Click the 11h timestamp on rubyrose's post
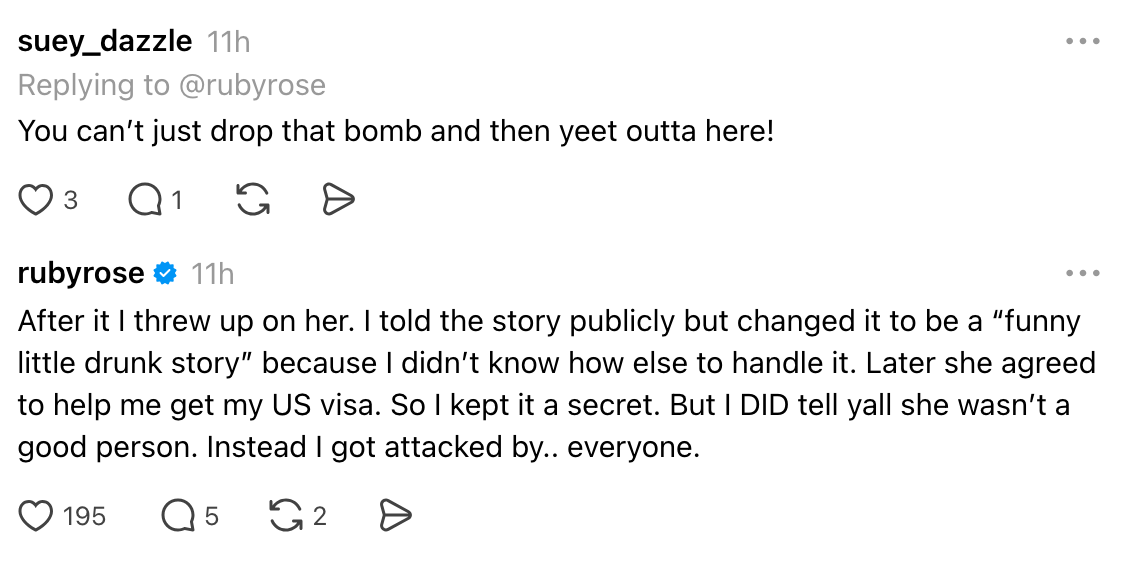The image size is (1128, 564). pyautogui.click(x=213, y=273)
